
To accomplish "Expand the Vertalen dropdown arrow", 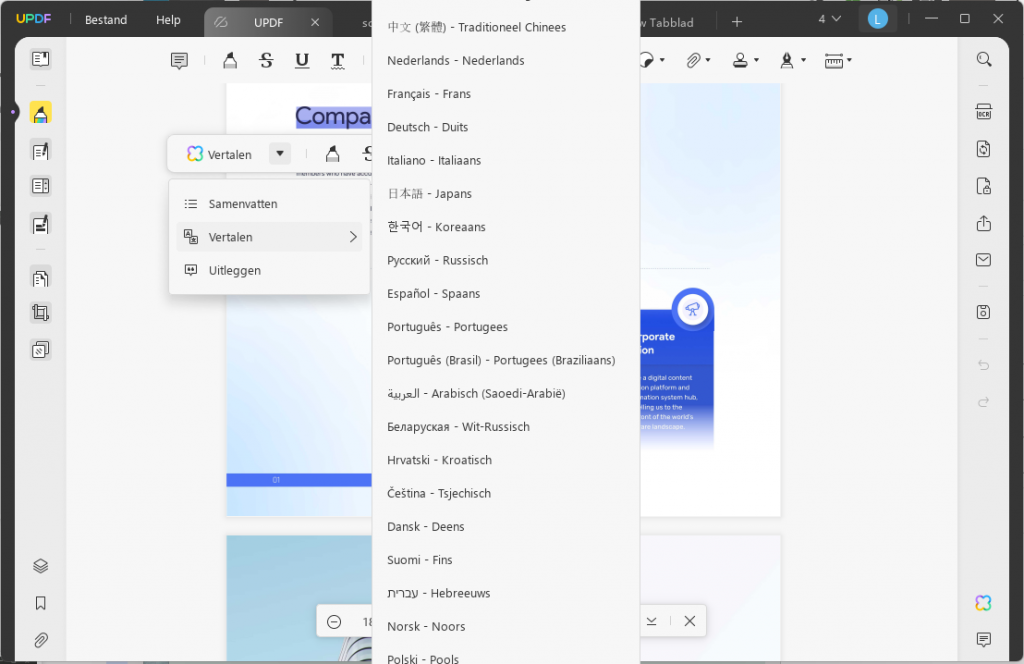I will [x=280, y=154].
